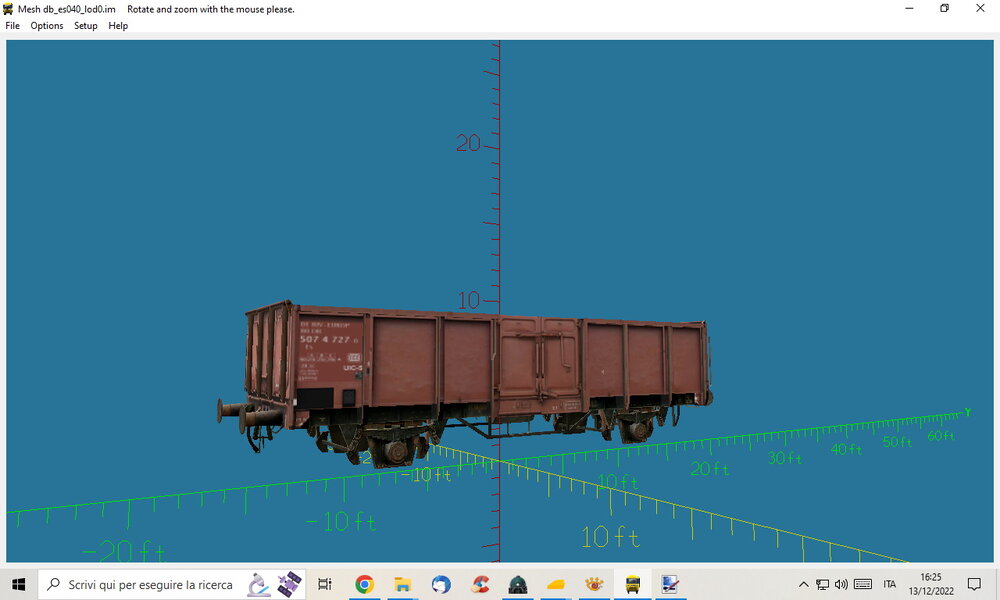Open the network status tray icon

pyautogui.click(x=823, y=584)
